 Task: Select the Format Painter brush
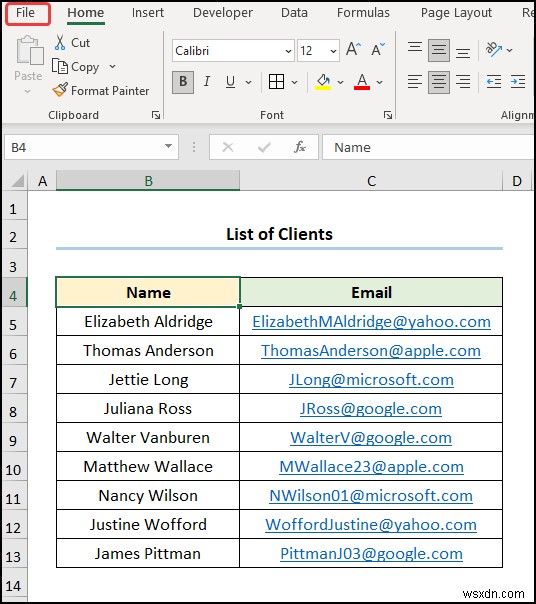click(60, 90)
